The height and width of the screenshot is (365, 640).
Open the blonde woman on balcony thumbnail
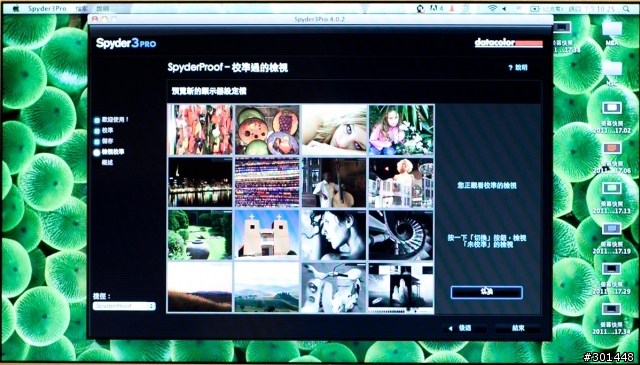pos(401,182)
